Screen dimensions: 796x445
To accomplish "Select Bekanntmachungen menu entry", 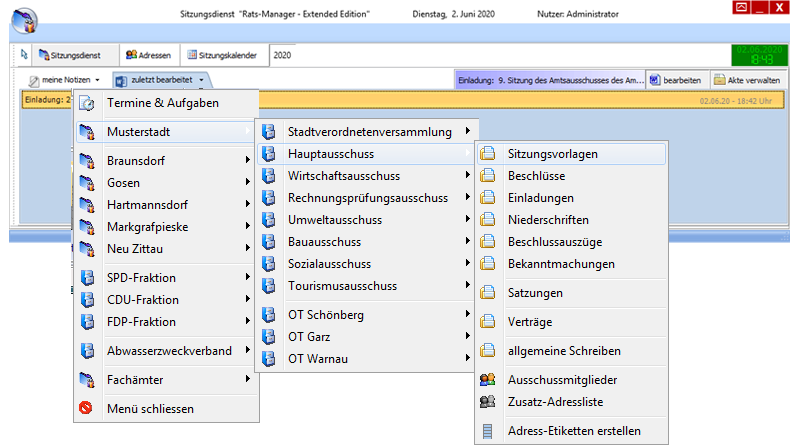I will click(572, 264).
